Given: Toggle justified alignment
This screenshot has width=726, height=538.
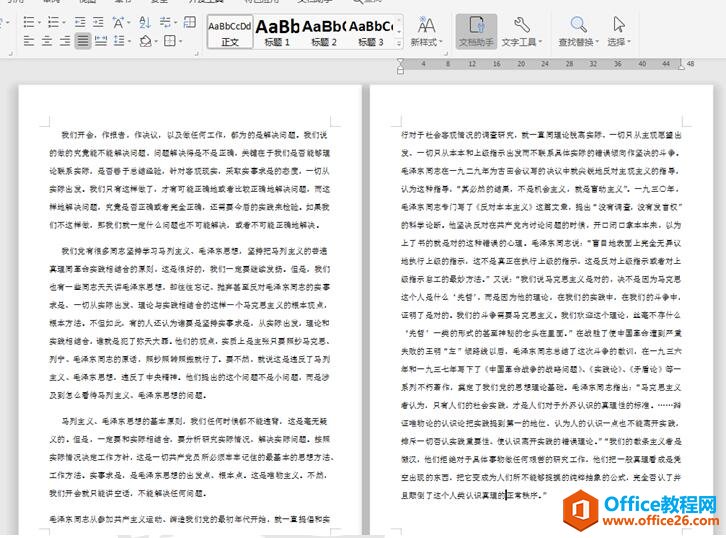Looking at the screenshot, I should (83, 41).
